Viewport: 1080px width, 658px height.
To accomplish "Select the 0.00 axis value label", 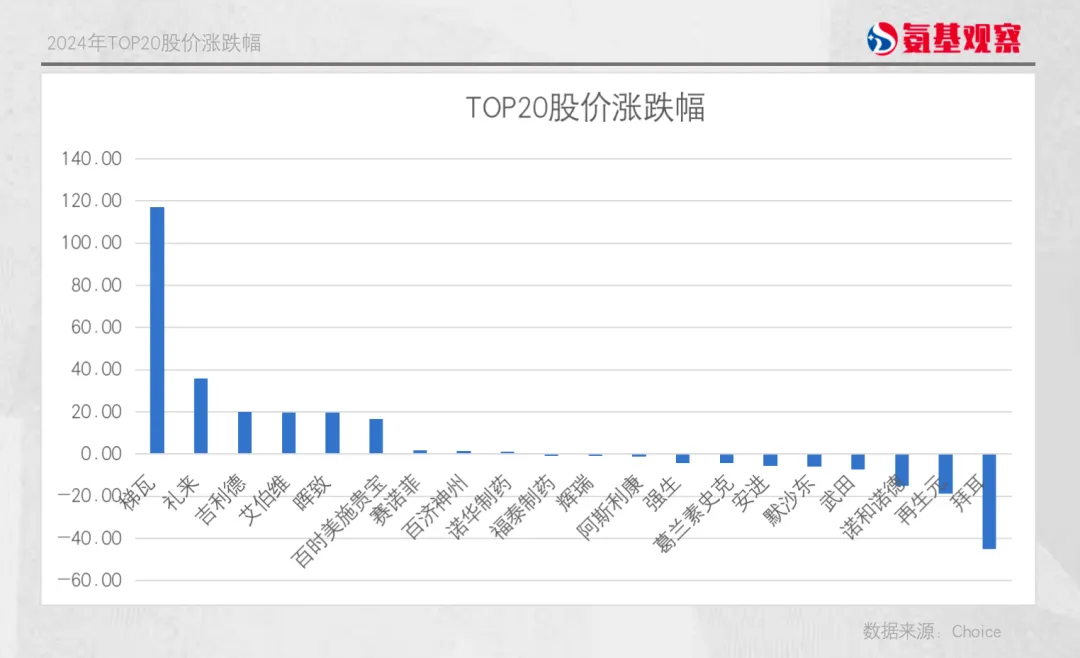I will (x=99, y=454).
